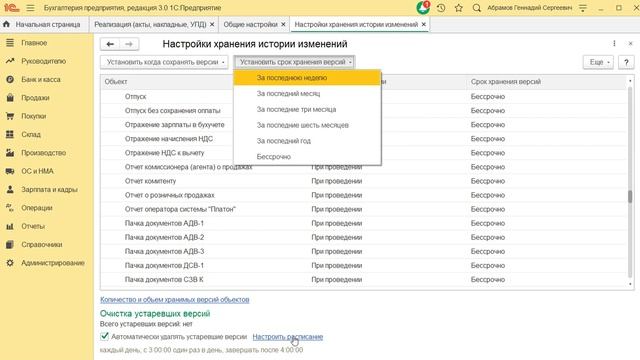
Task: Select За последнюю неделю option
Action: click(307, 78)
